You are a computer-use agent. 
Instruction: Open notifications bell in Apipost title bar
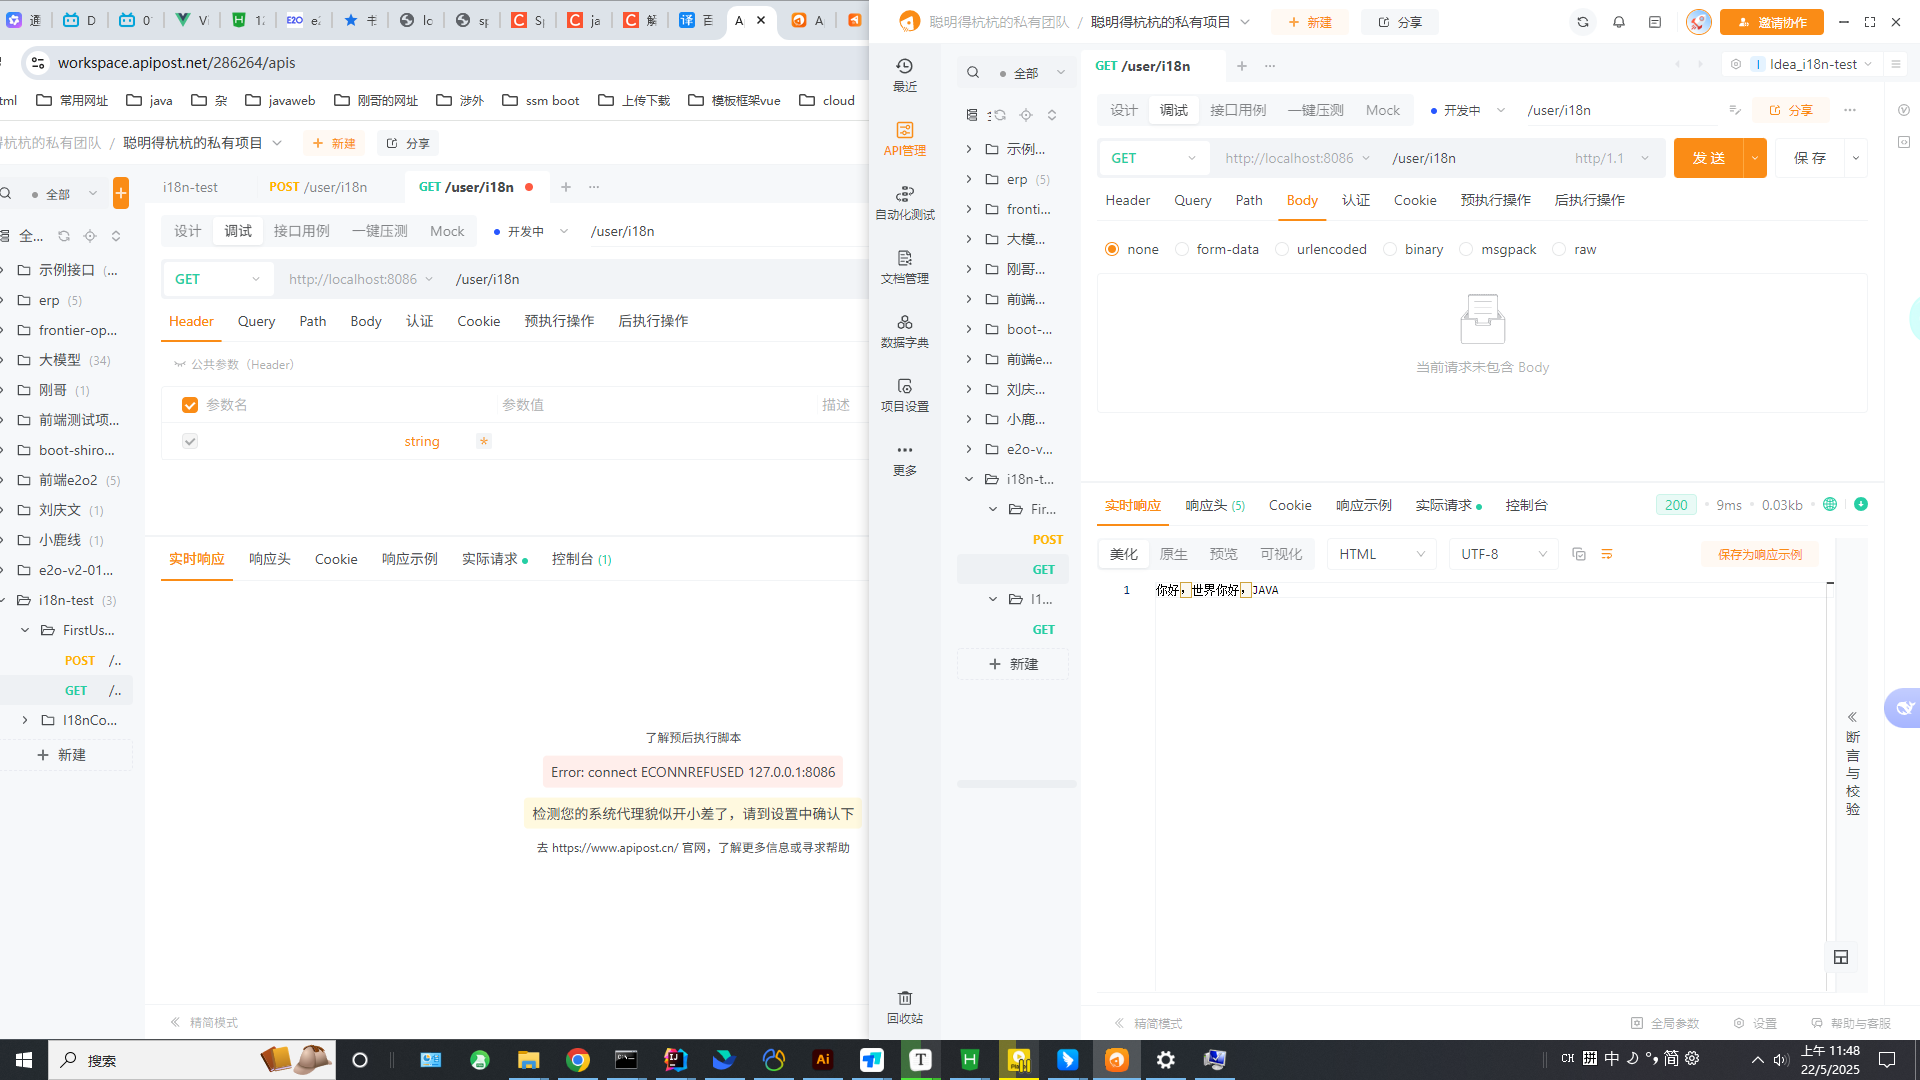click(x=1619, y=22)
